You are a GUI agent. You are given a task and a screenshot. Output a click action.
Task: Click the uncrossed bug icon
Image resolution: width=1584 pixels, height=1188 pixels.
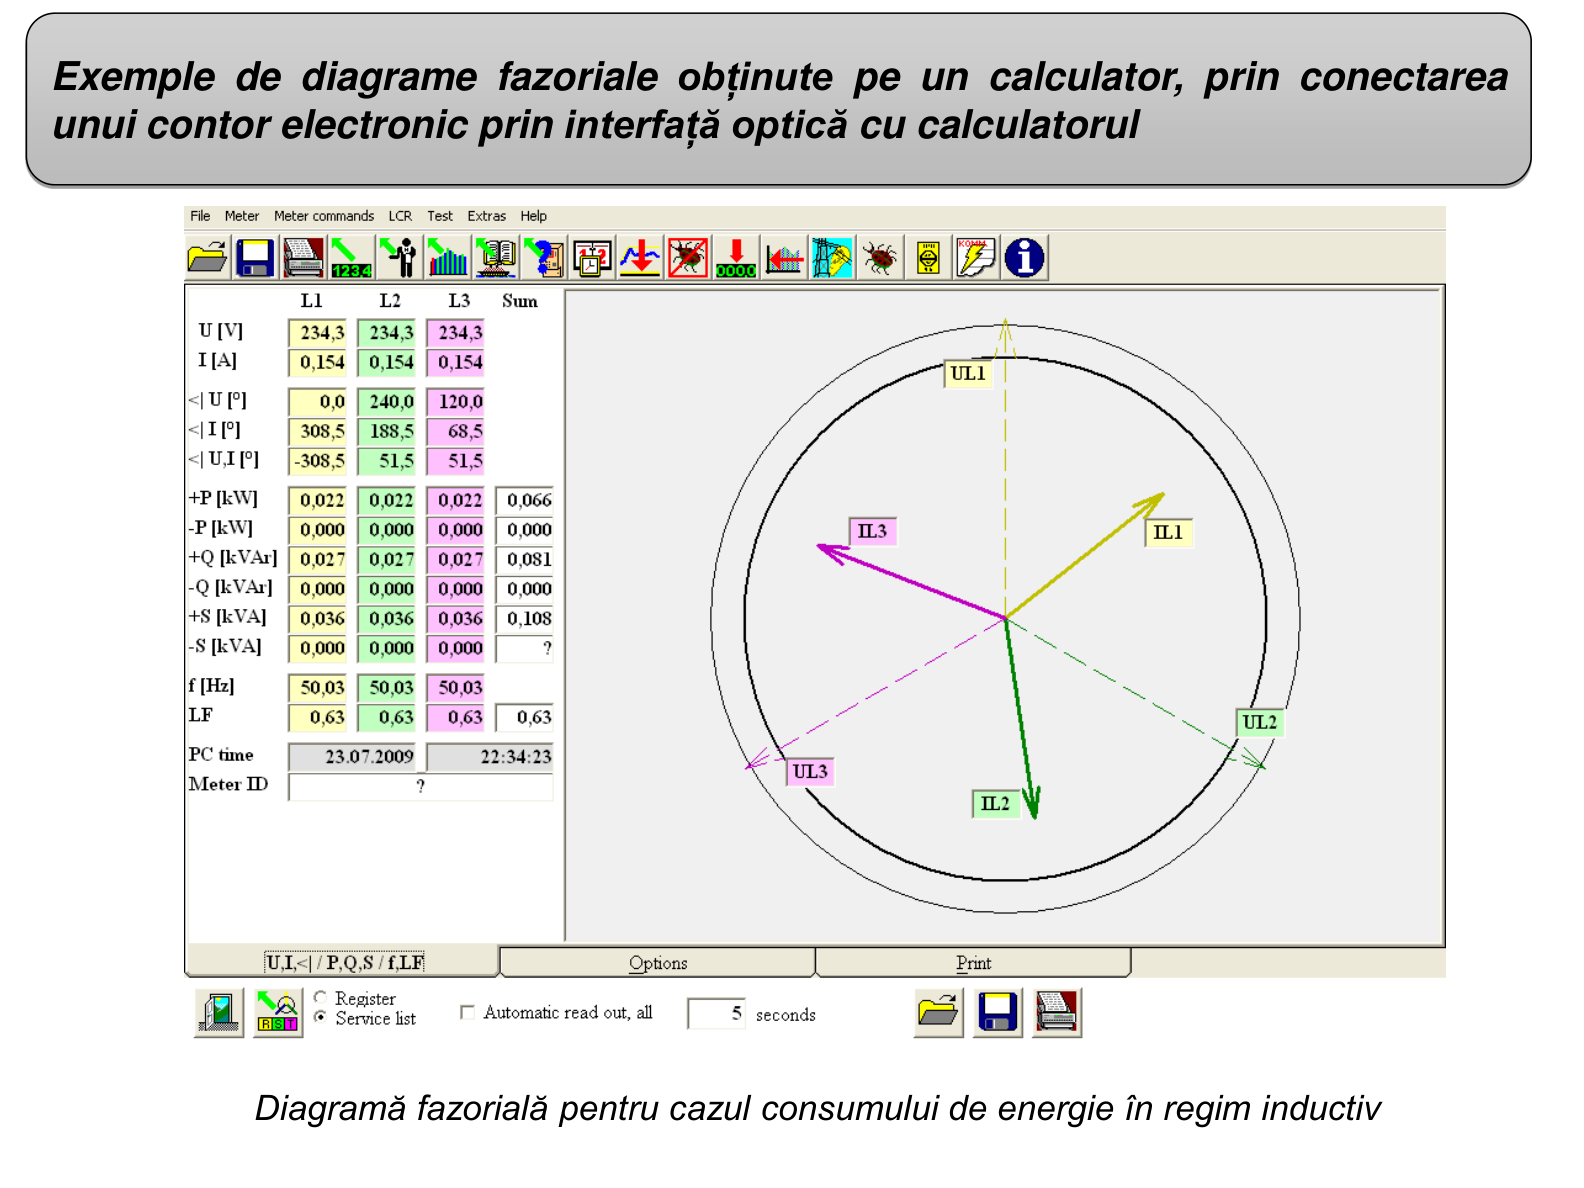point(880,258)
